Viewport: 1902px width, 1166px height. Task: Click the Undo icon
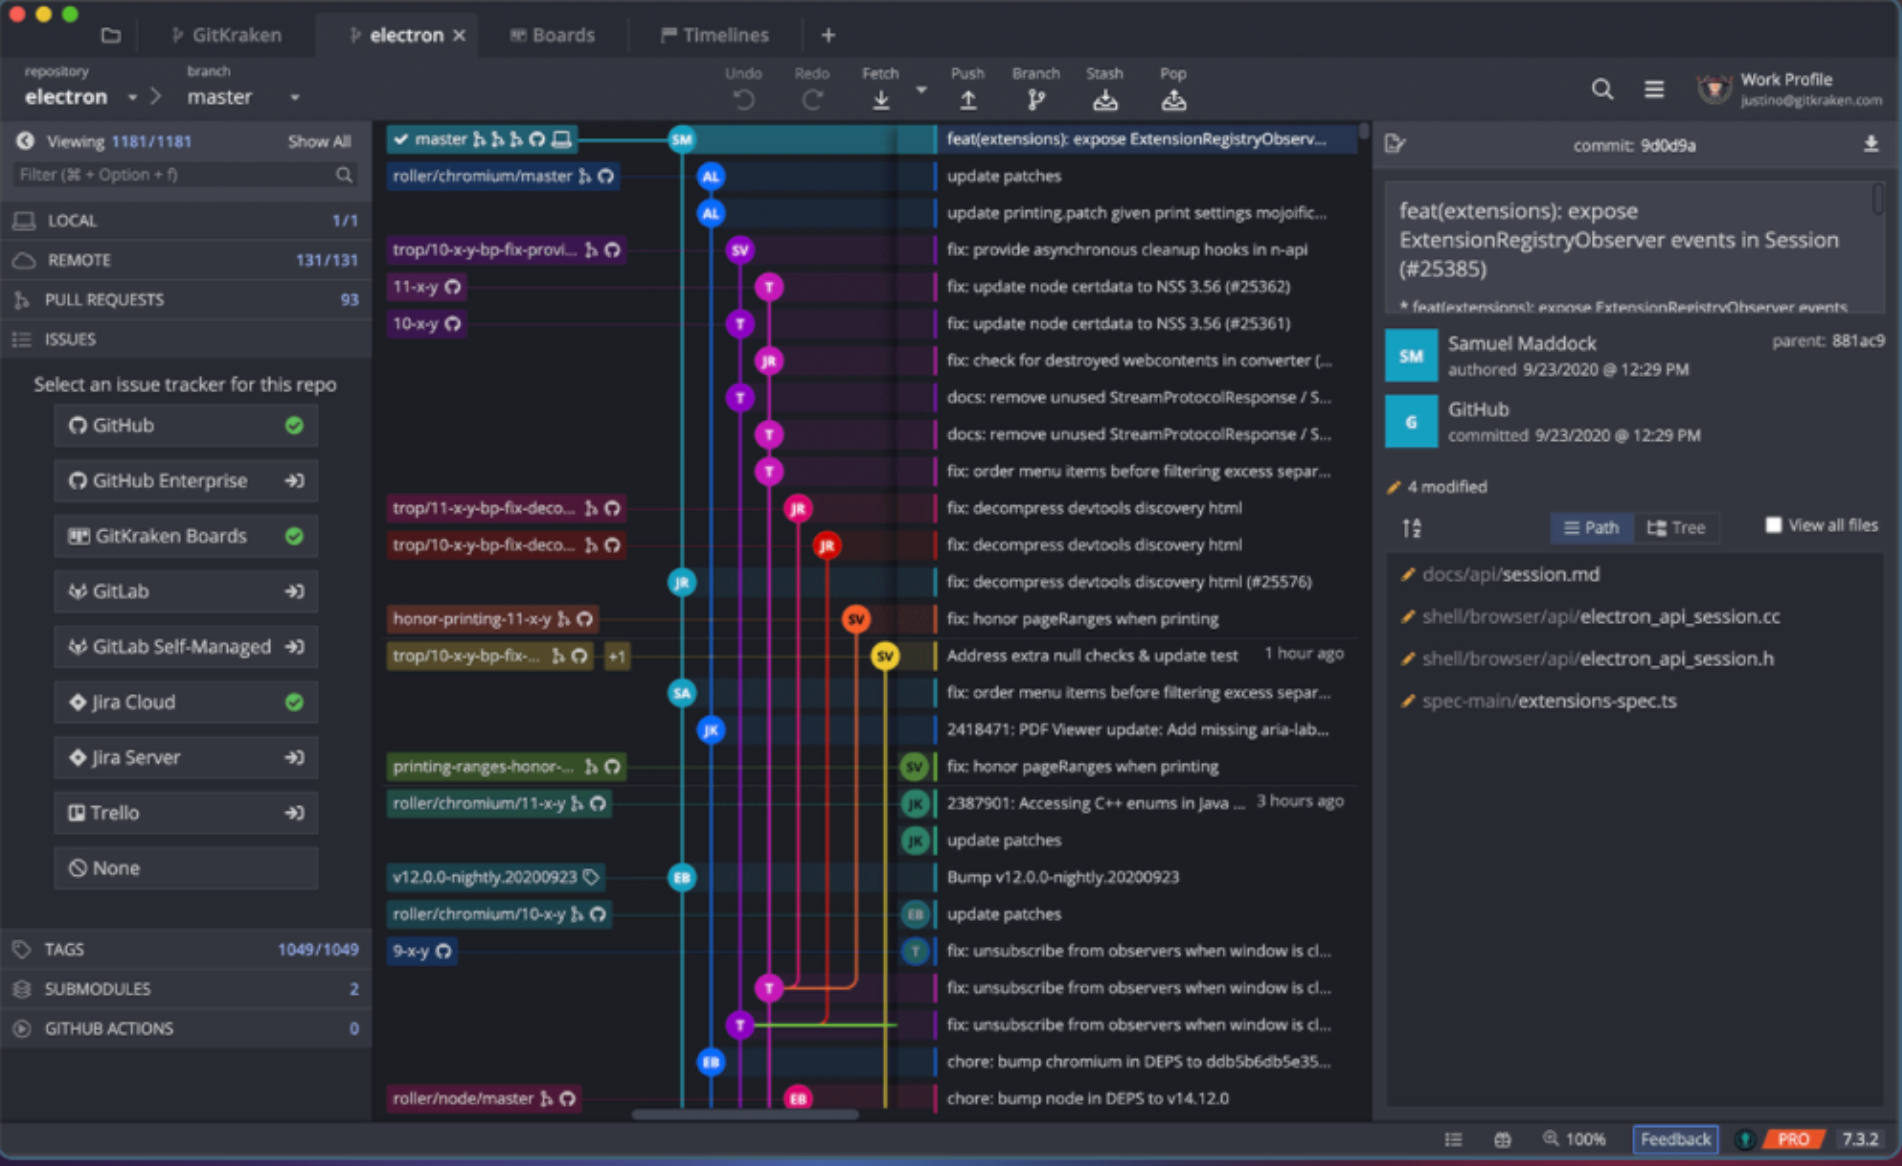(742, 99)
